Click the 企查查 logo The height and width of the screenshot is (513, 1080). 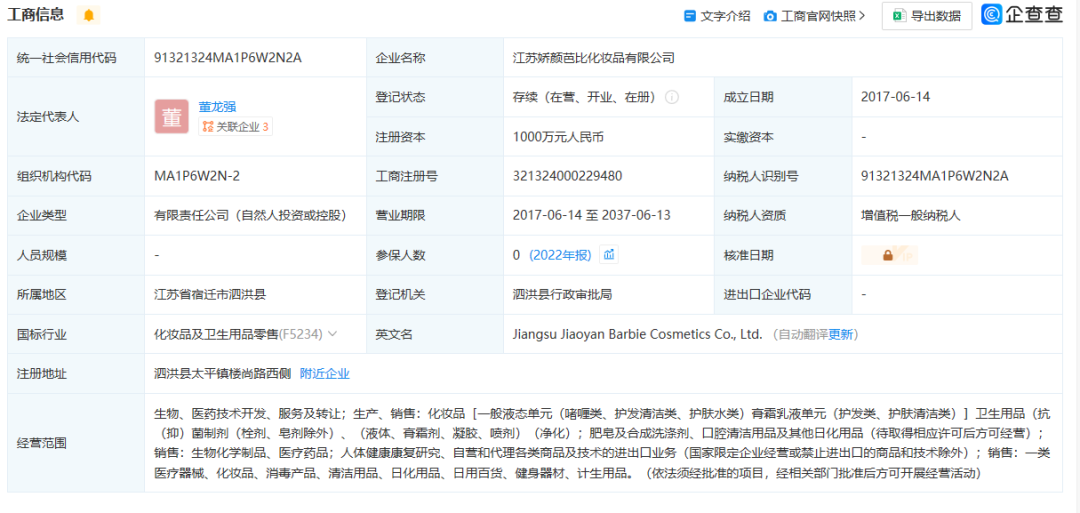(1022, 15)
